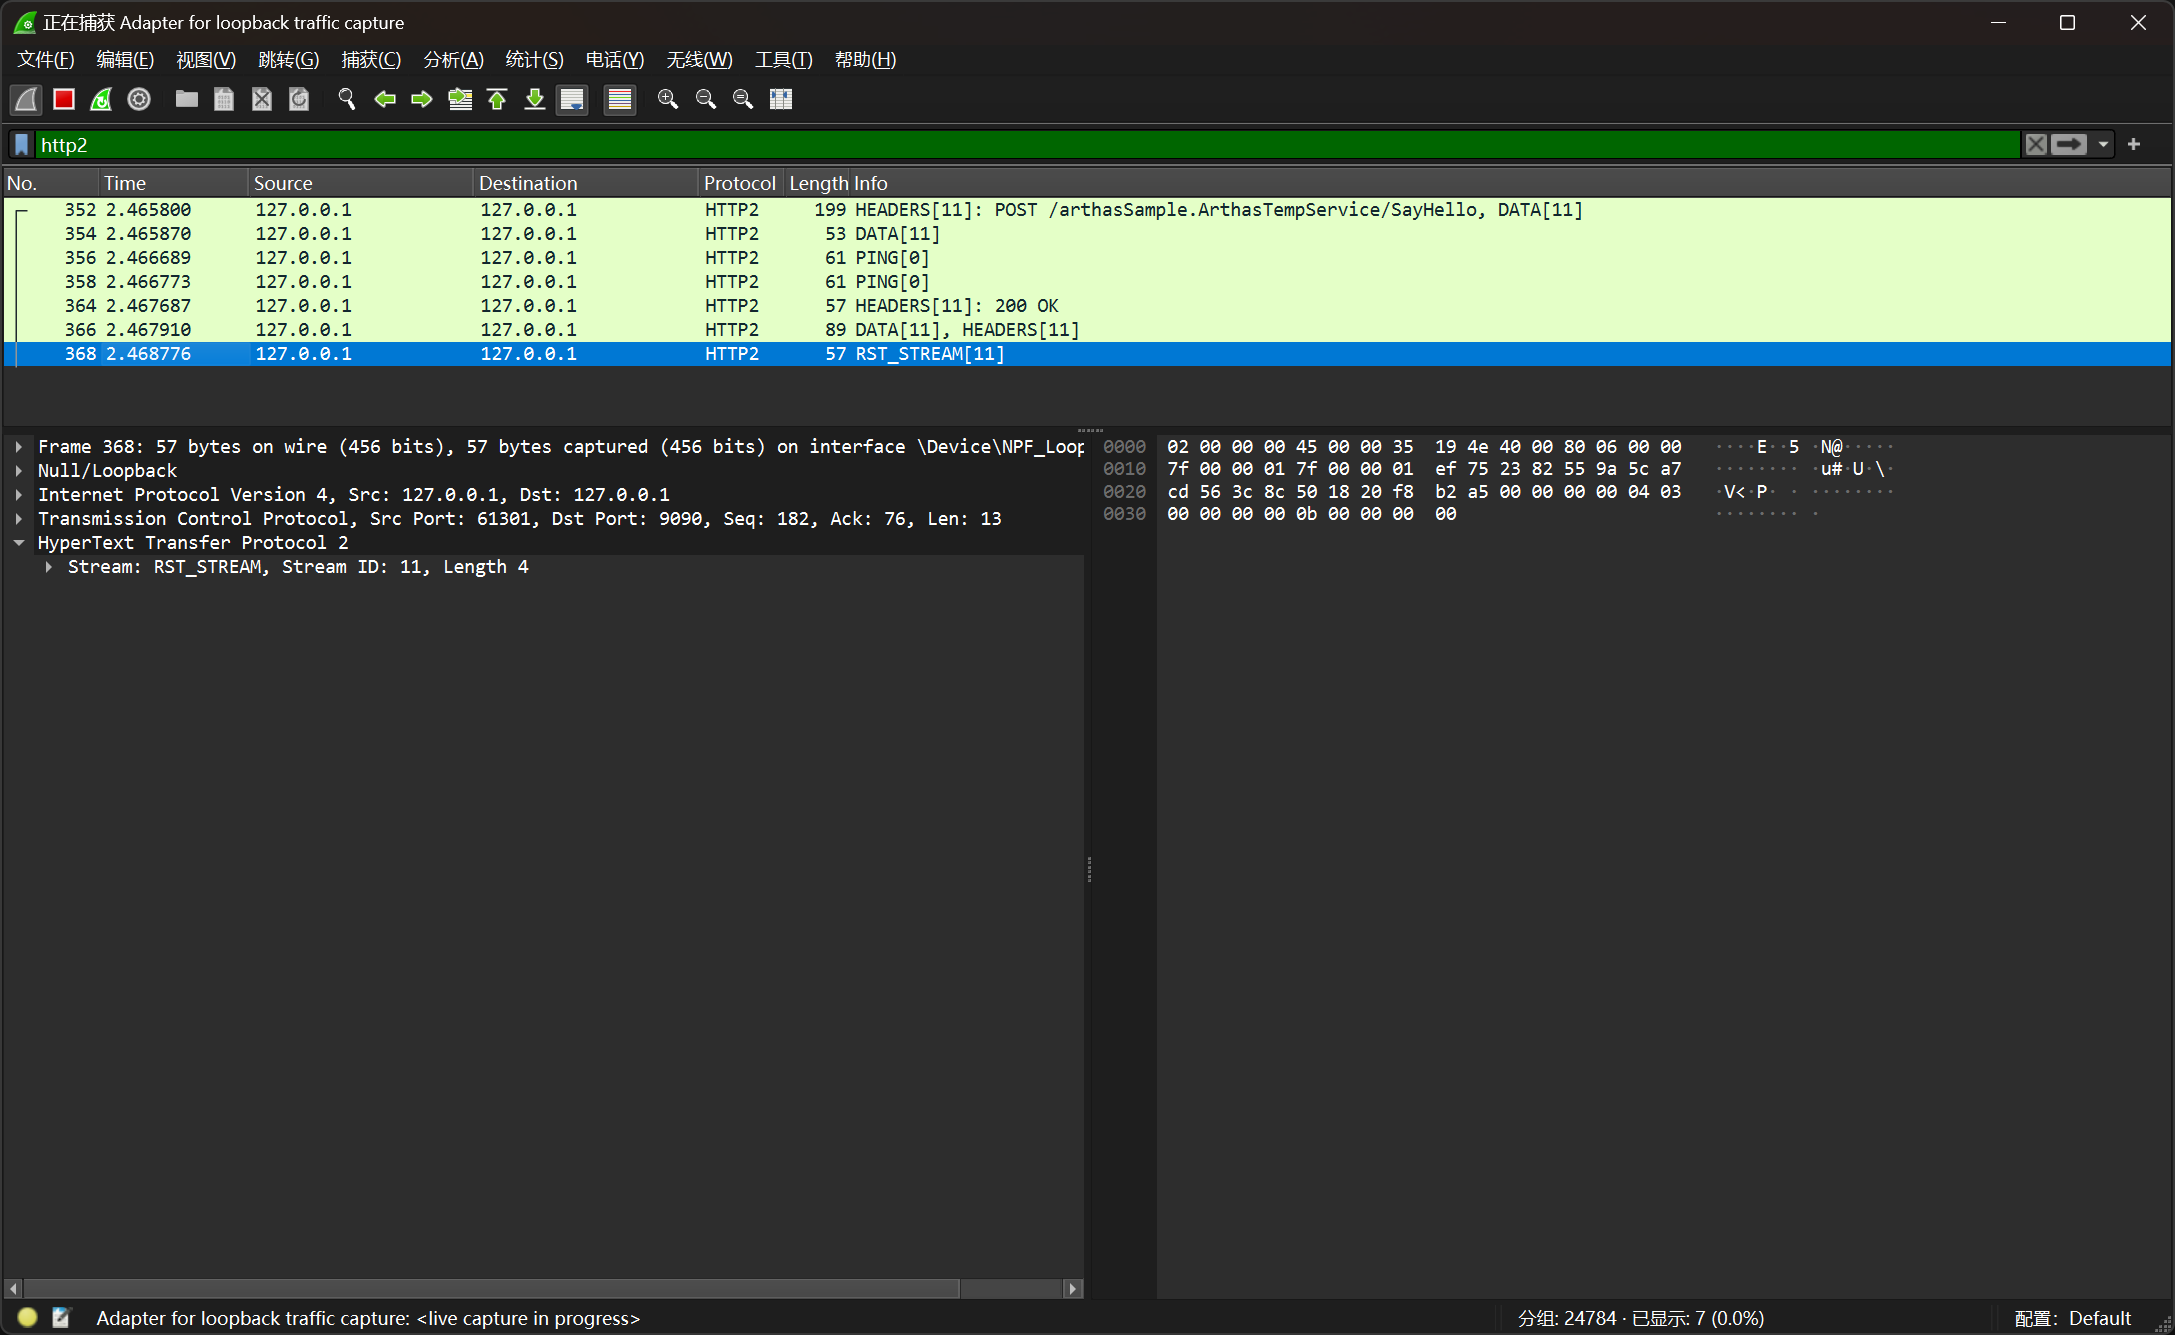This screenshot has width=2175, height=1335.
Task: Click hex offset 0020 row in bytes pane
Action: click(1124, 492)
